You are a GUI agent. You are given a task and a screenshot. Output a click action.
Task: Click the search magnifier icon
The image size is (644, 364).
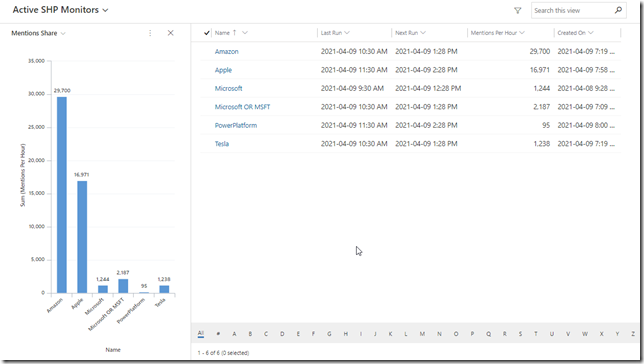click(618, 10)
